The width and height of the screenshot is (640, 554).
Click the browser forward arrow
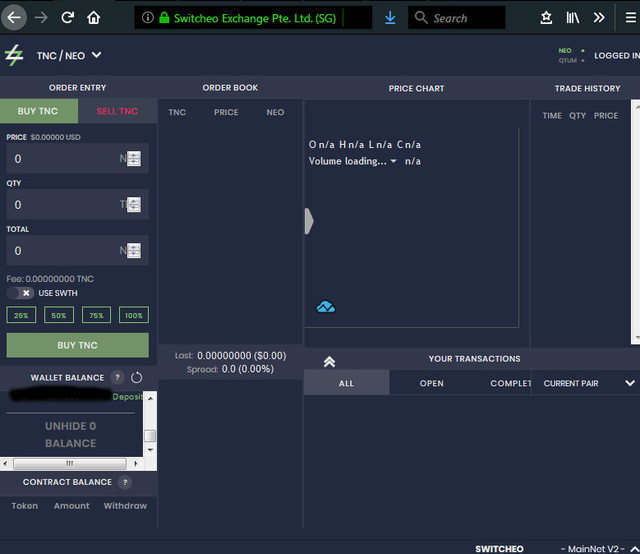tap(41, 18)
